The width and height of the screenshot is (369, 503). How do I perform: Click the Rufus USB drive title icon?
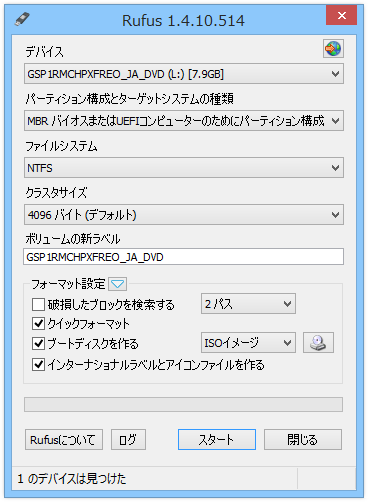tap(22, 19)
